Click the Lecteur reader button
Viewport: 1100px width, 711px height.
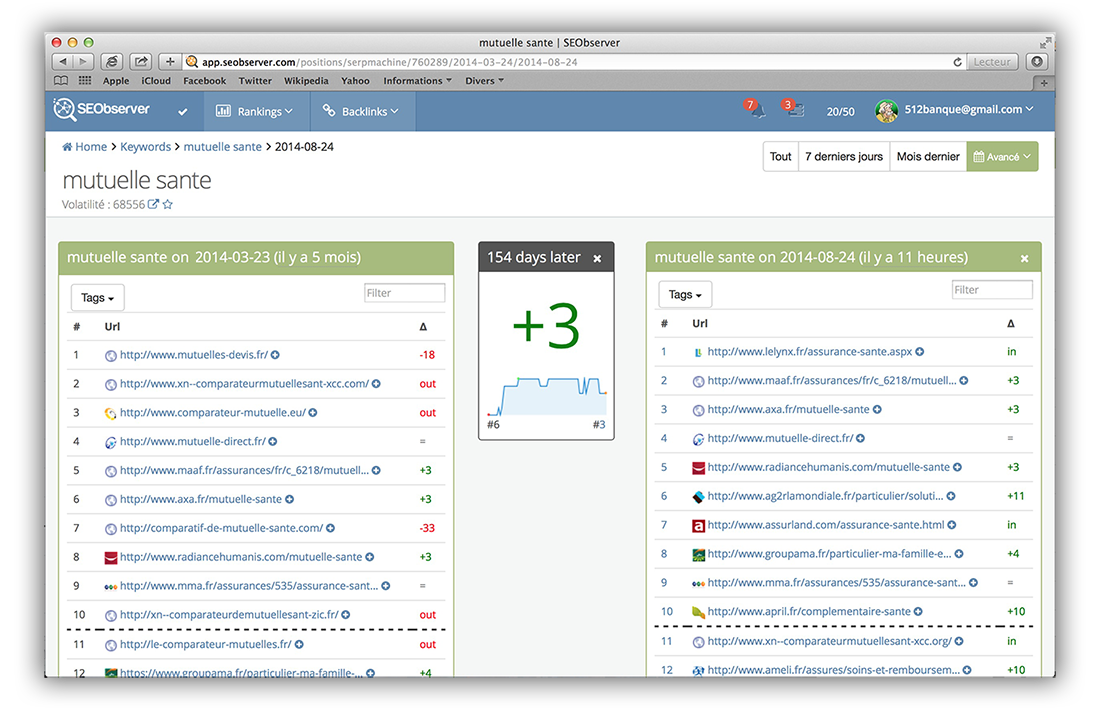coord(992,62)
